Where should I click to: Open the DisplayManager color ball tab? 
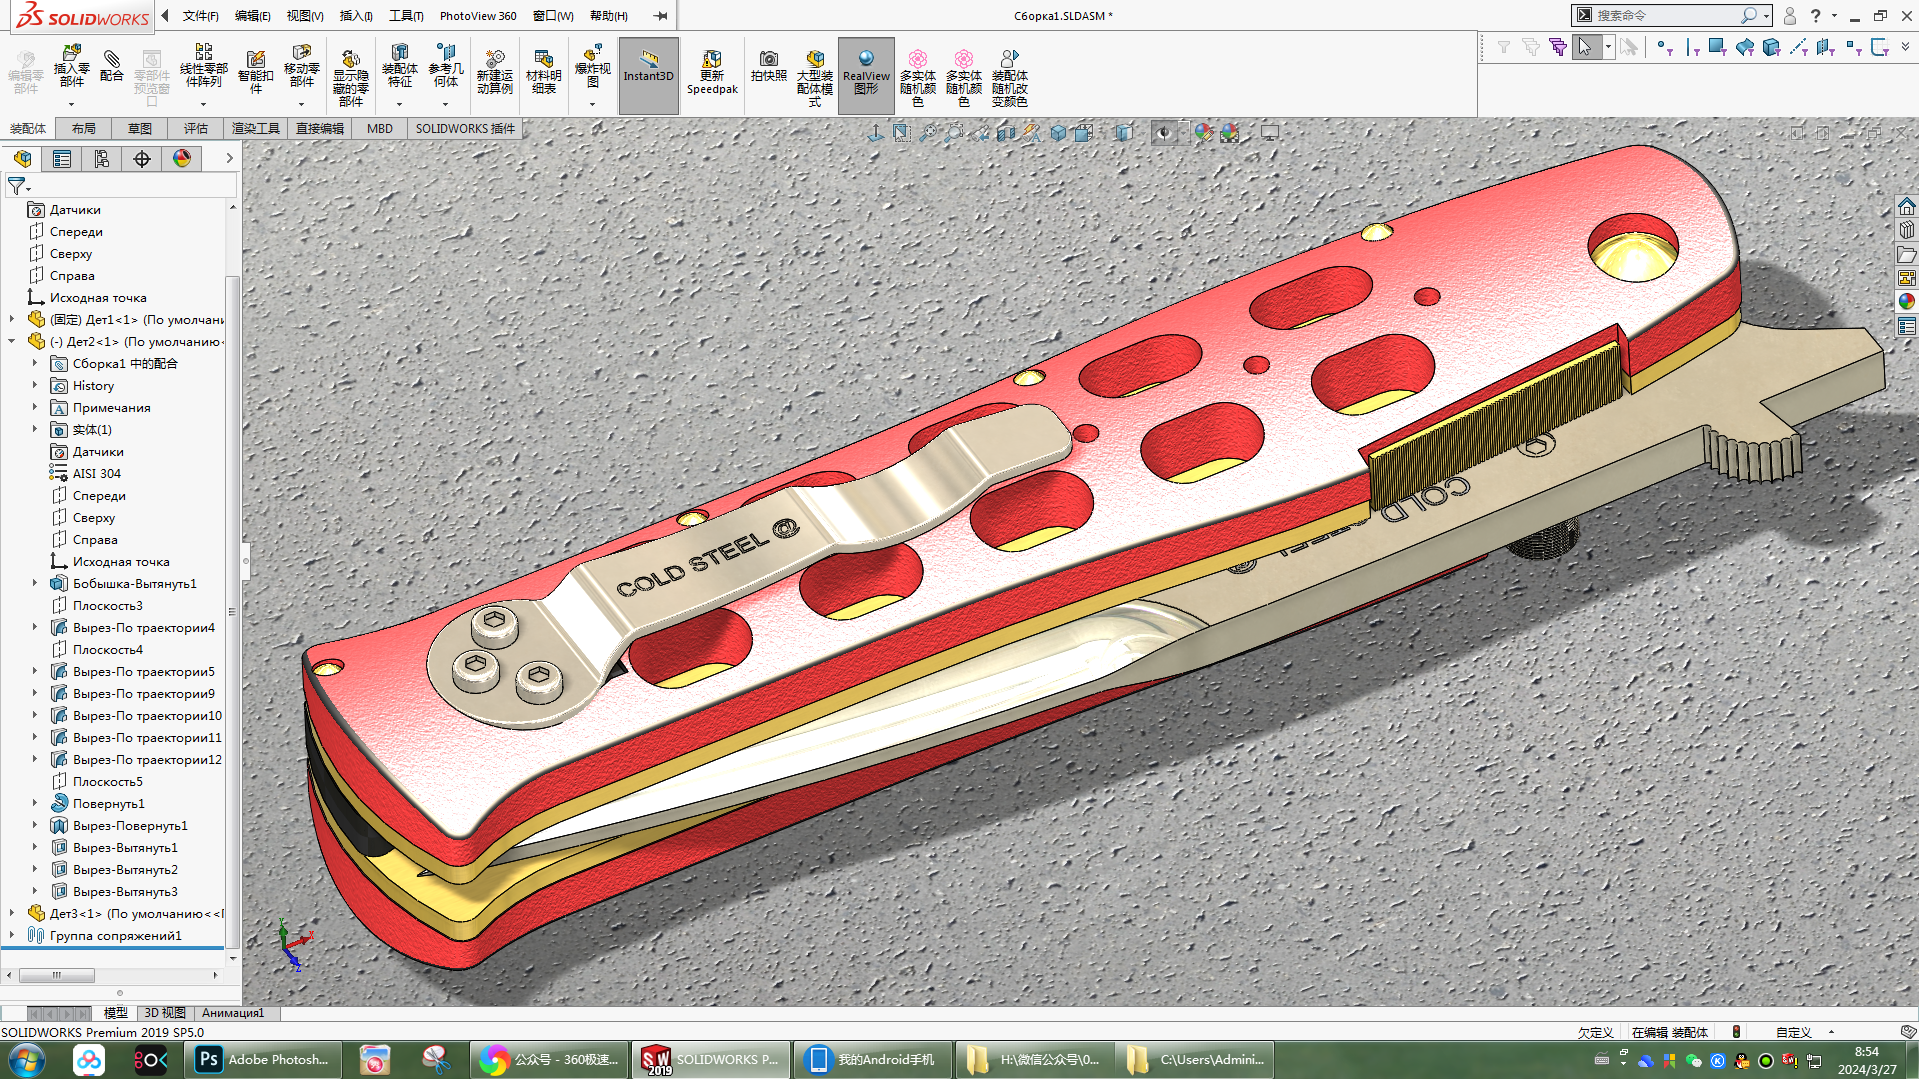tap(182, 159)
